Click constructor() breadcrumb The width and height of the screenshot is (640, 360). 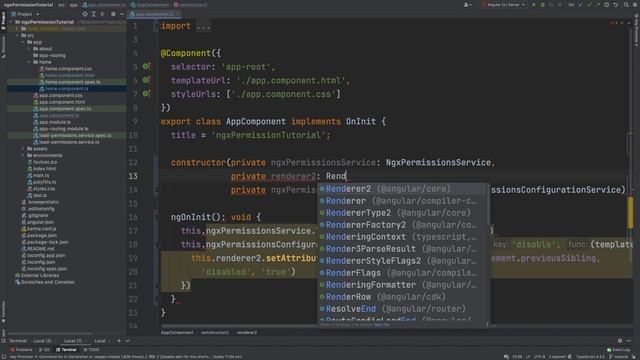coord(215,333)
